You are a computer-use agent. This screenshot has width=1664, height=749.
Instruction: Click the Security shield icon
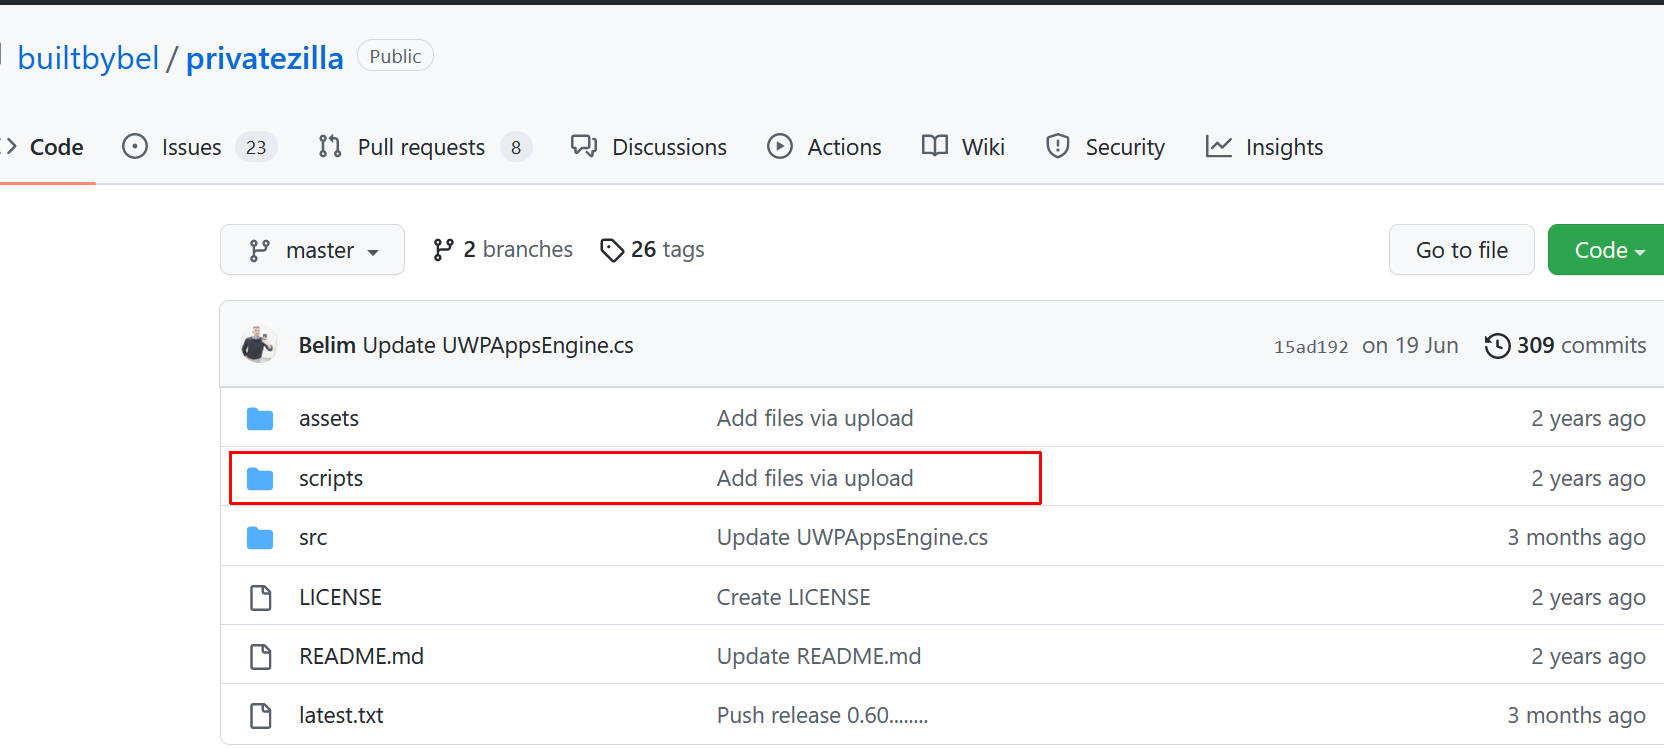(x=1058, y=147)
